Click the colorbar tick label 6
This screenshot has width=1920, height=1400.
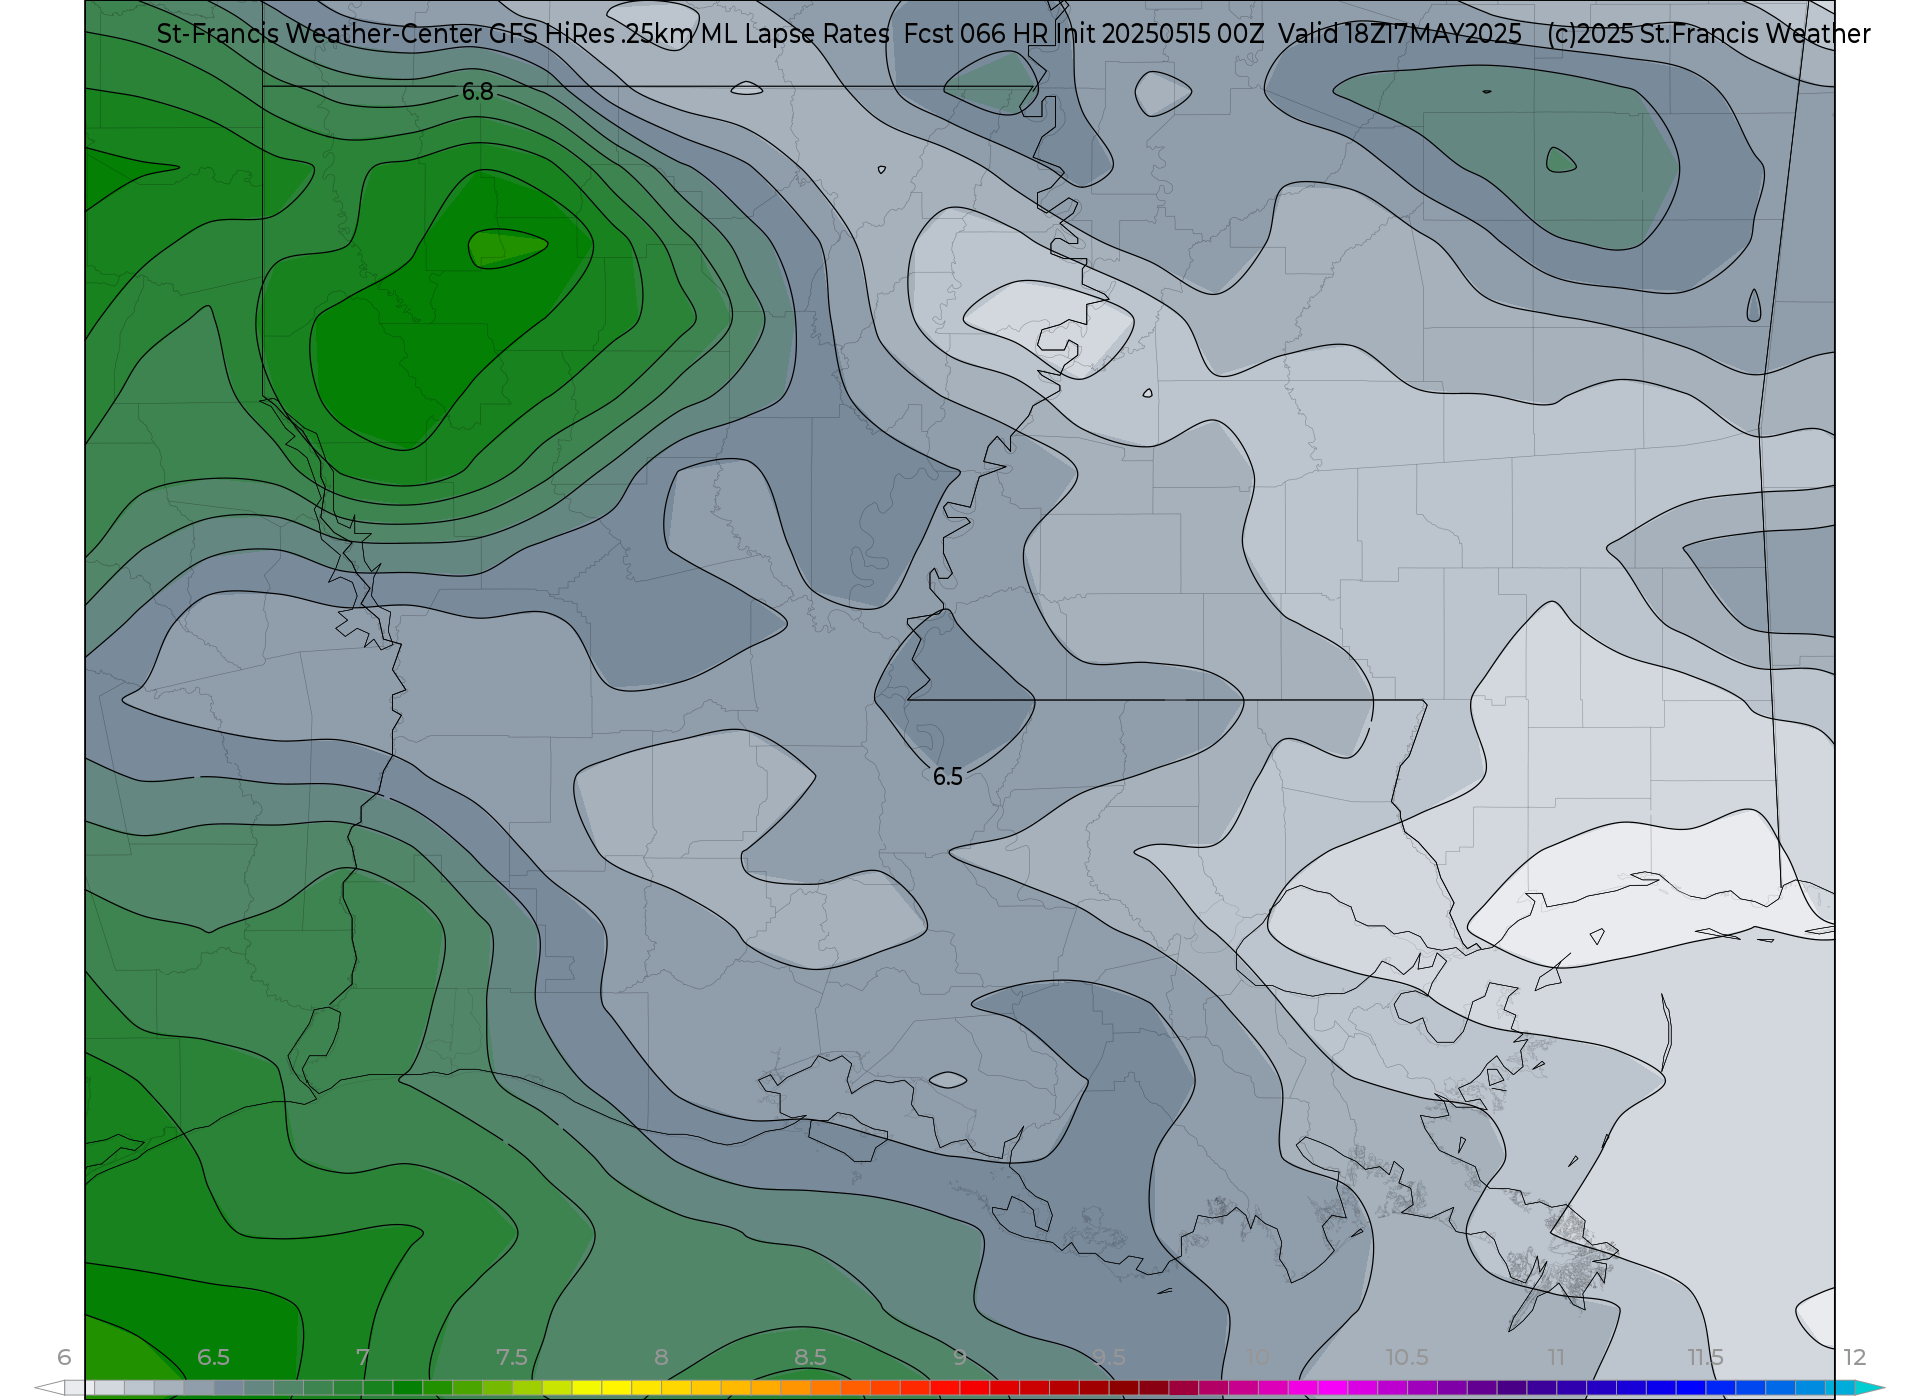(x=64, y=1357)
